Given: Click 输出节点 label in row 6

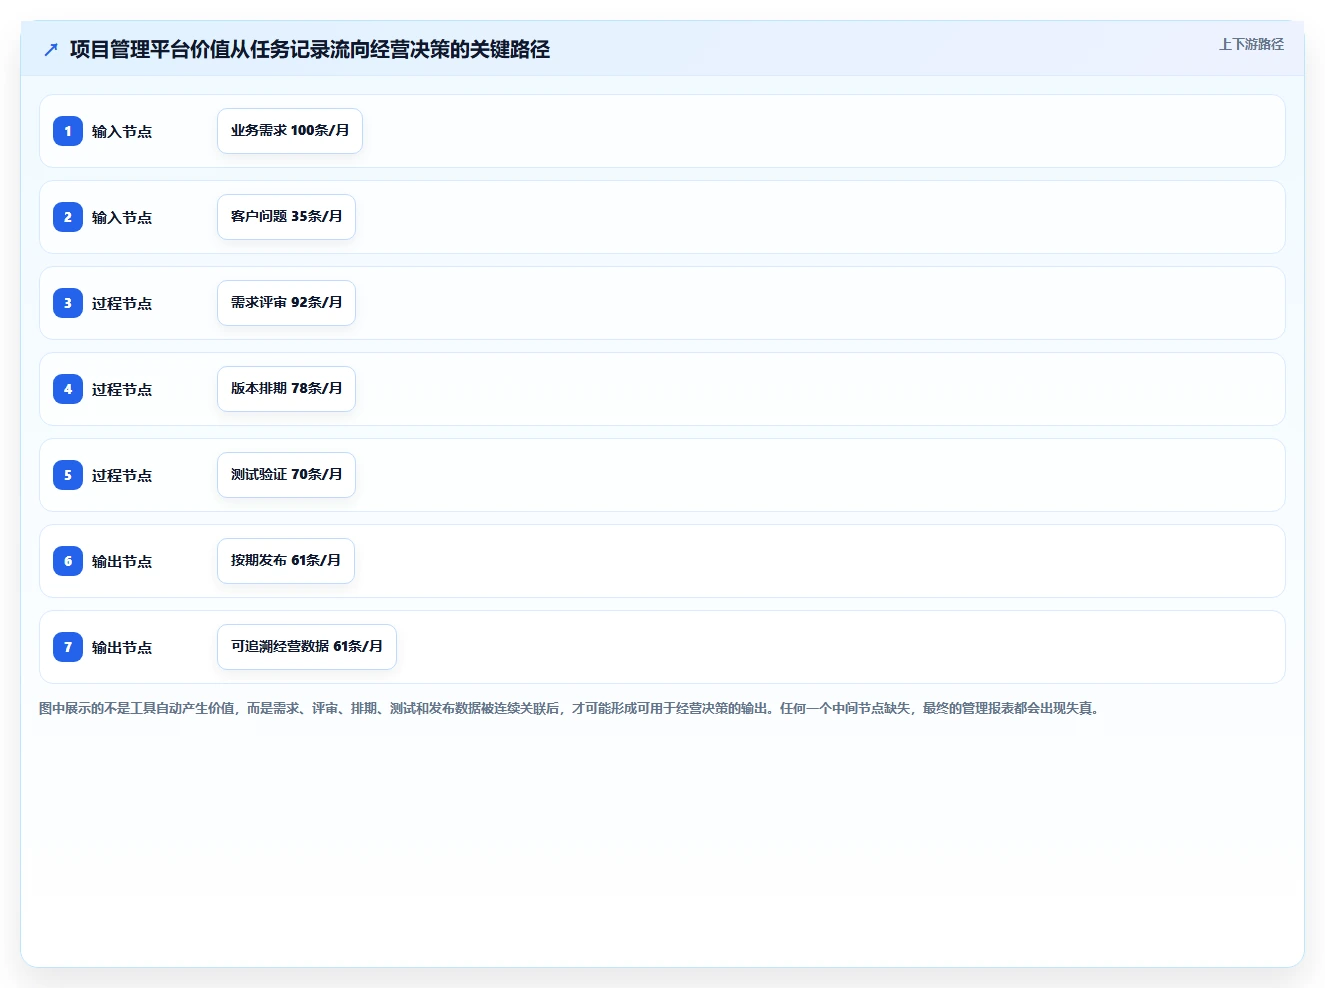Looking at the screenshot, I should click(122, 562).
